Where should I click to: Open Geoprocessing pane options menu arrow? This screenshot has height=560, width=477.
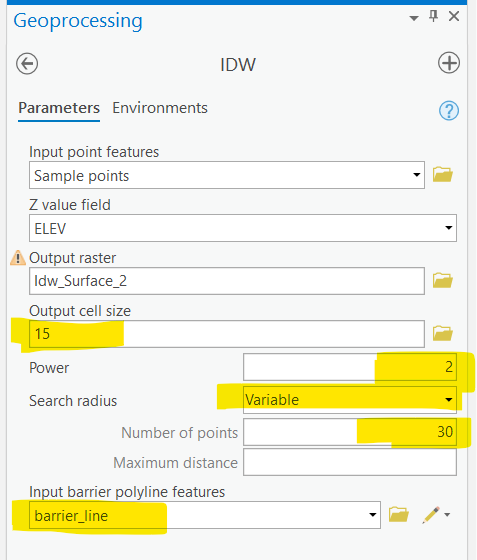[x=414, y=18]
